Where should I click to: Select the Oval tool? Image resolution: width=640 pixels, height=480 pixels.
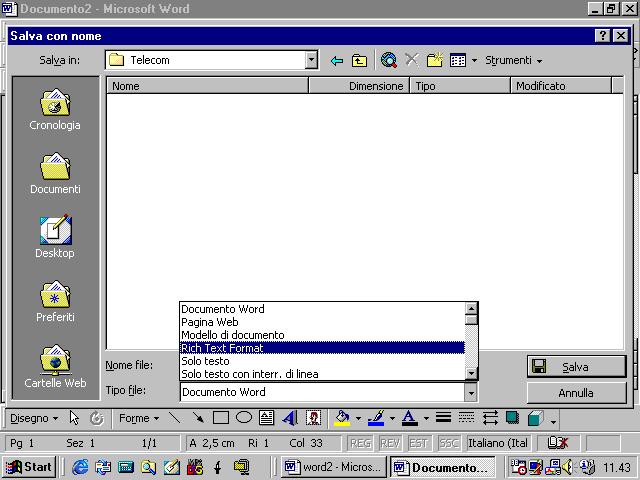pos(244,418)
